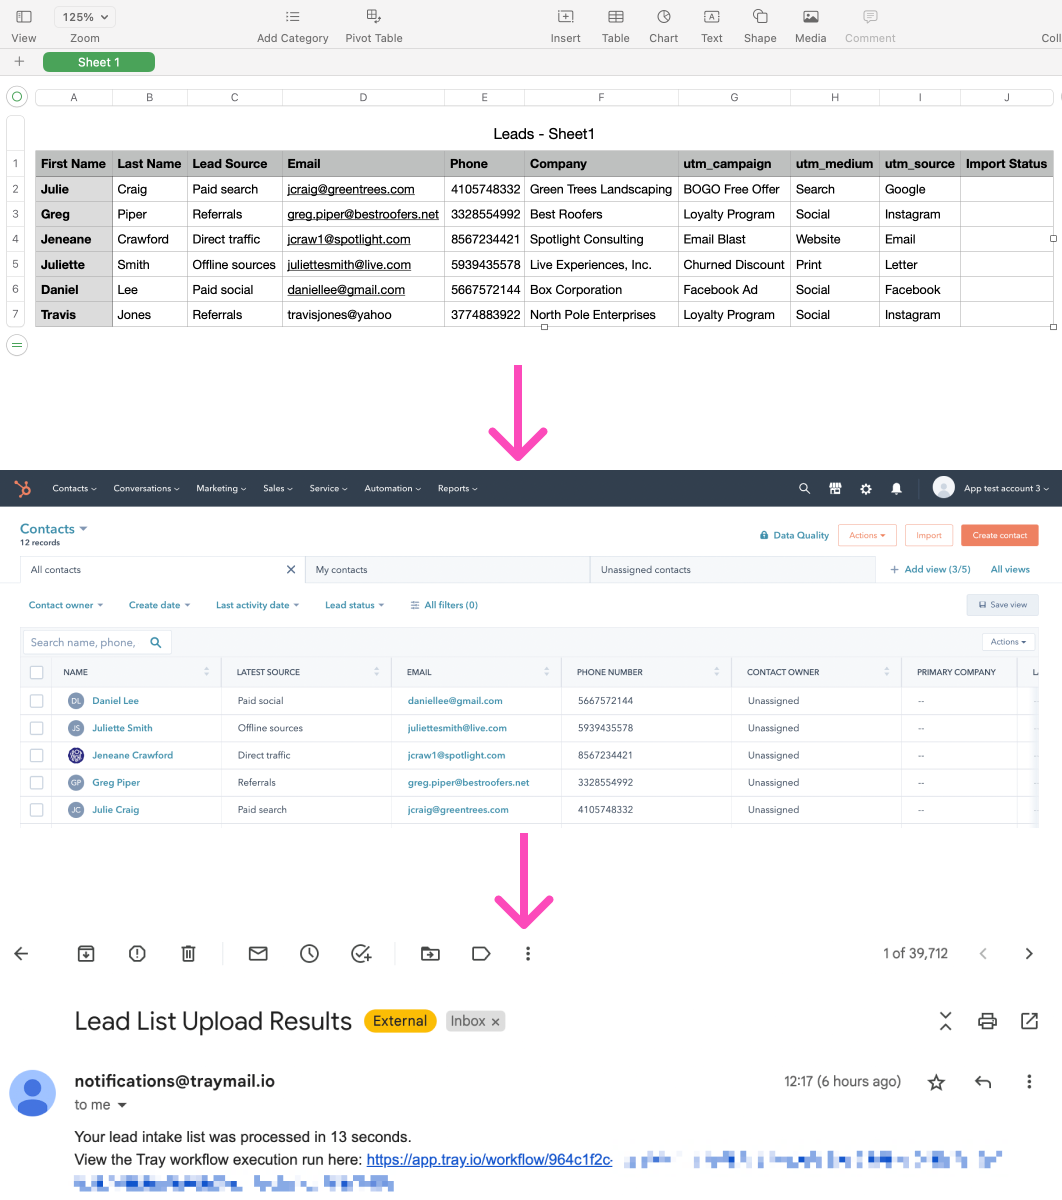Click the Text toolbar icon
The height and width of the screenshot is (1200, 1062).
(x=712, y=17)
